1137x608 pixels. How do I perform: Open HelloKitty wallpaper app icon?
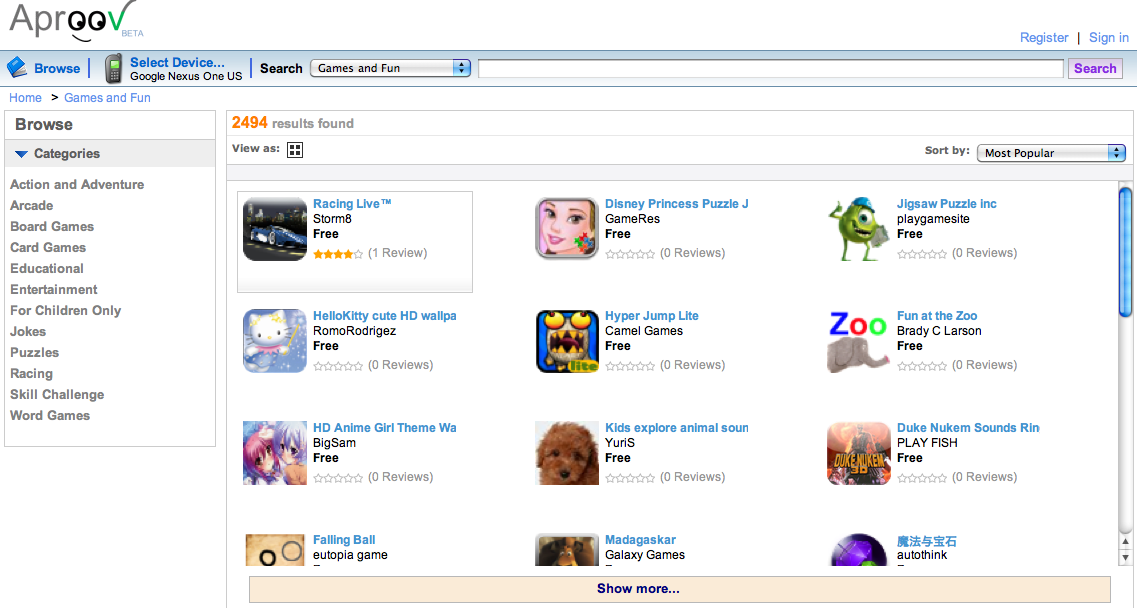click(x=275, y=341)
